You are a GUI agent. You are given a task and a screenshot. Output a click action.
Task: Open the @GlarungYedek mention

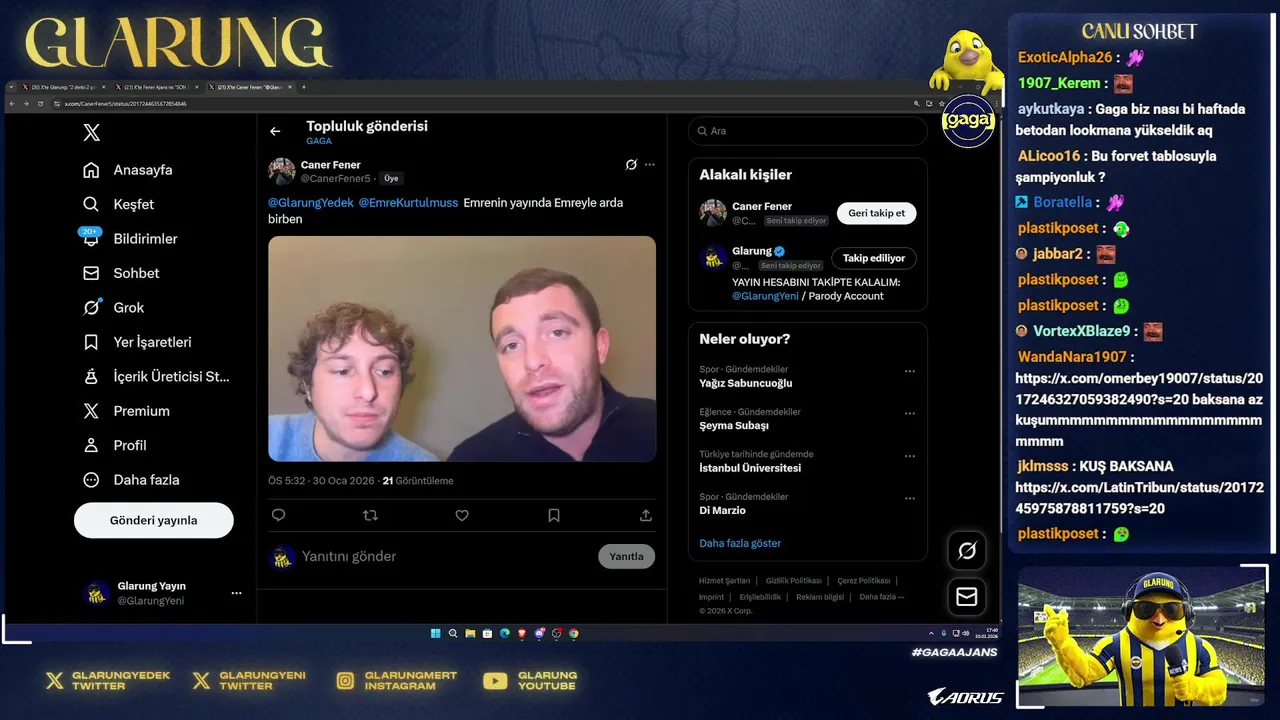tap(311, 203)
